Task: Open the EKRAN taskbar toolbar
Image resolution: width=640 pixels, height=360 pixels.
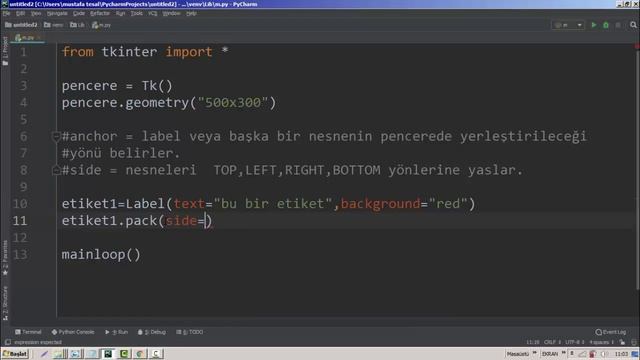Action: pyautogui.click(x=550, y=353)
